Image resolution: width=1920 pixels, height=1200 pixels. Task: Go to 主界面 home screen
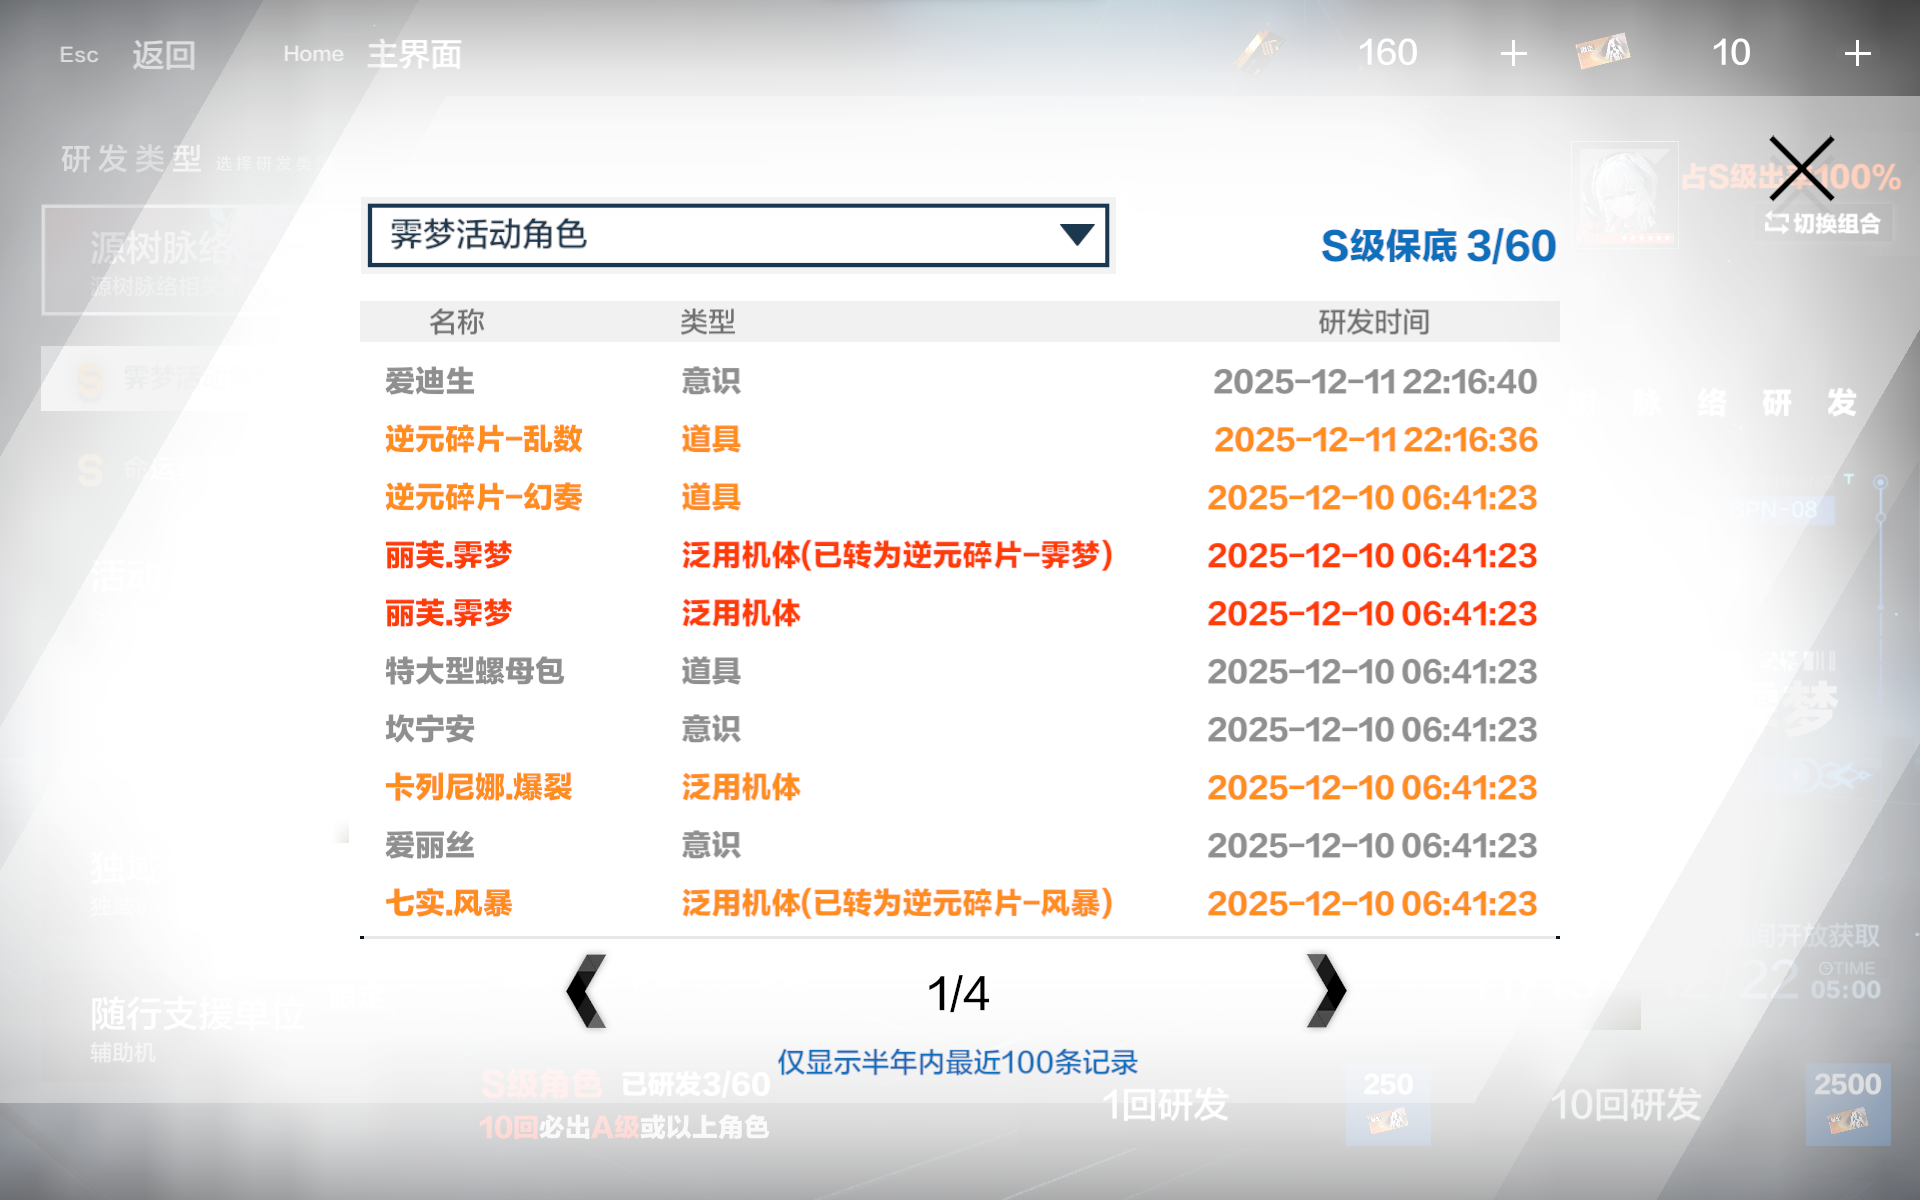click(x=413, y=54)
